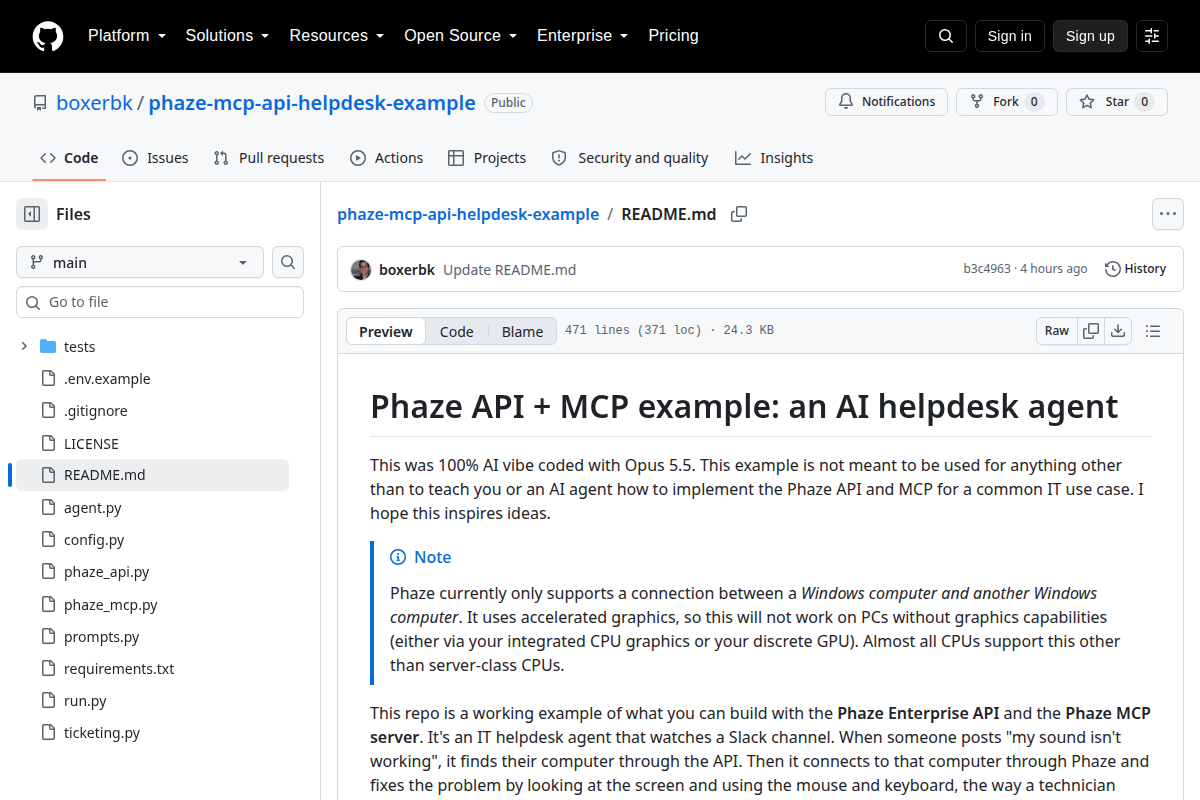Click the search magnifier icon in header
The height and width of the screenshot is (800, 1200).
pos(946,36)
